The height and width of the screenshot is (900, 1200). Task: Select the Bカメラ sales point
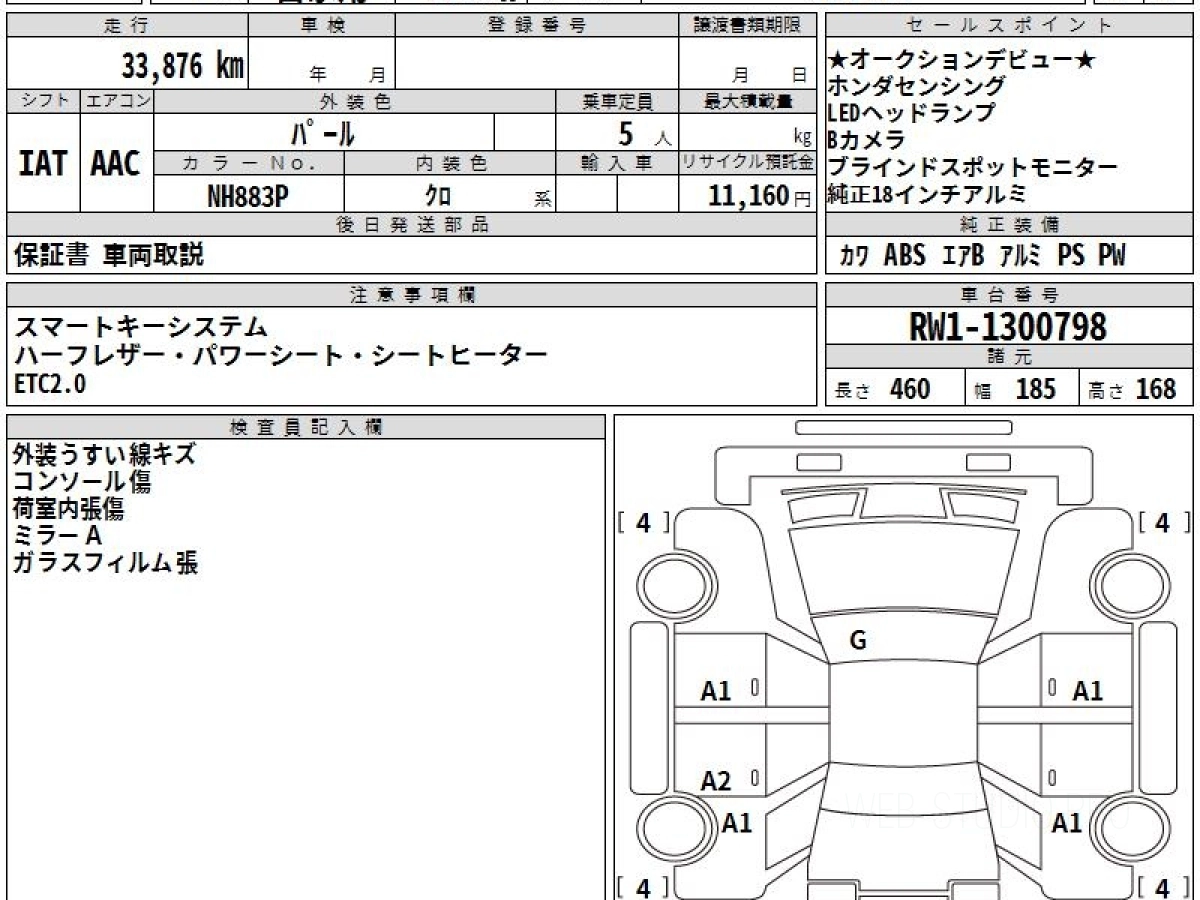(866, 140)
